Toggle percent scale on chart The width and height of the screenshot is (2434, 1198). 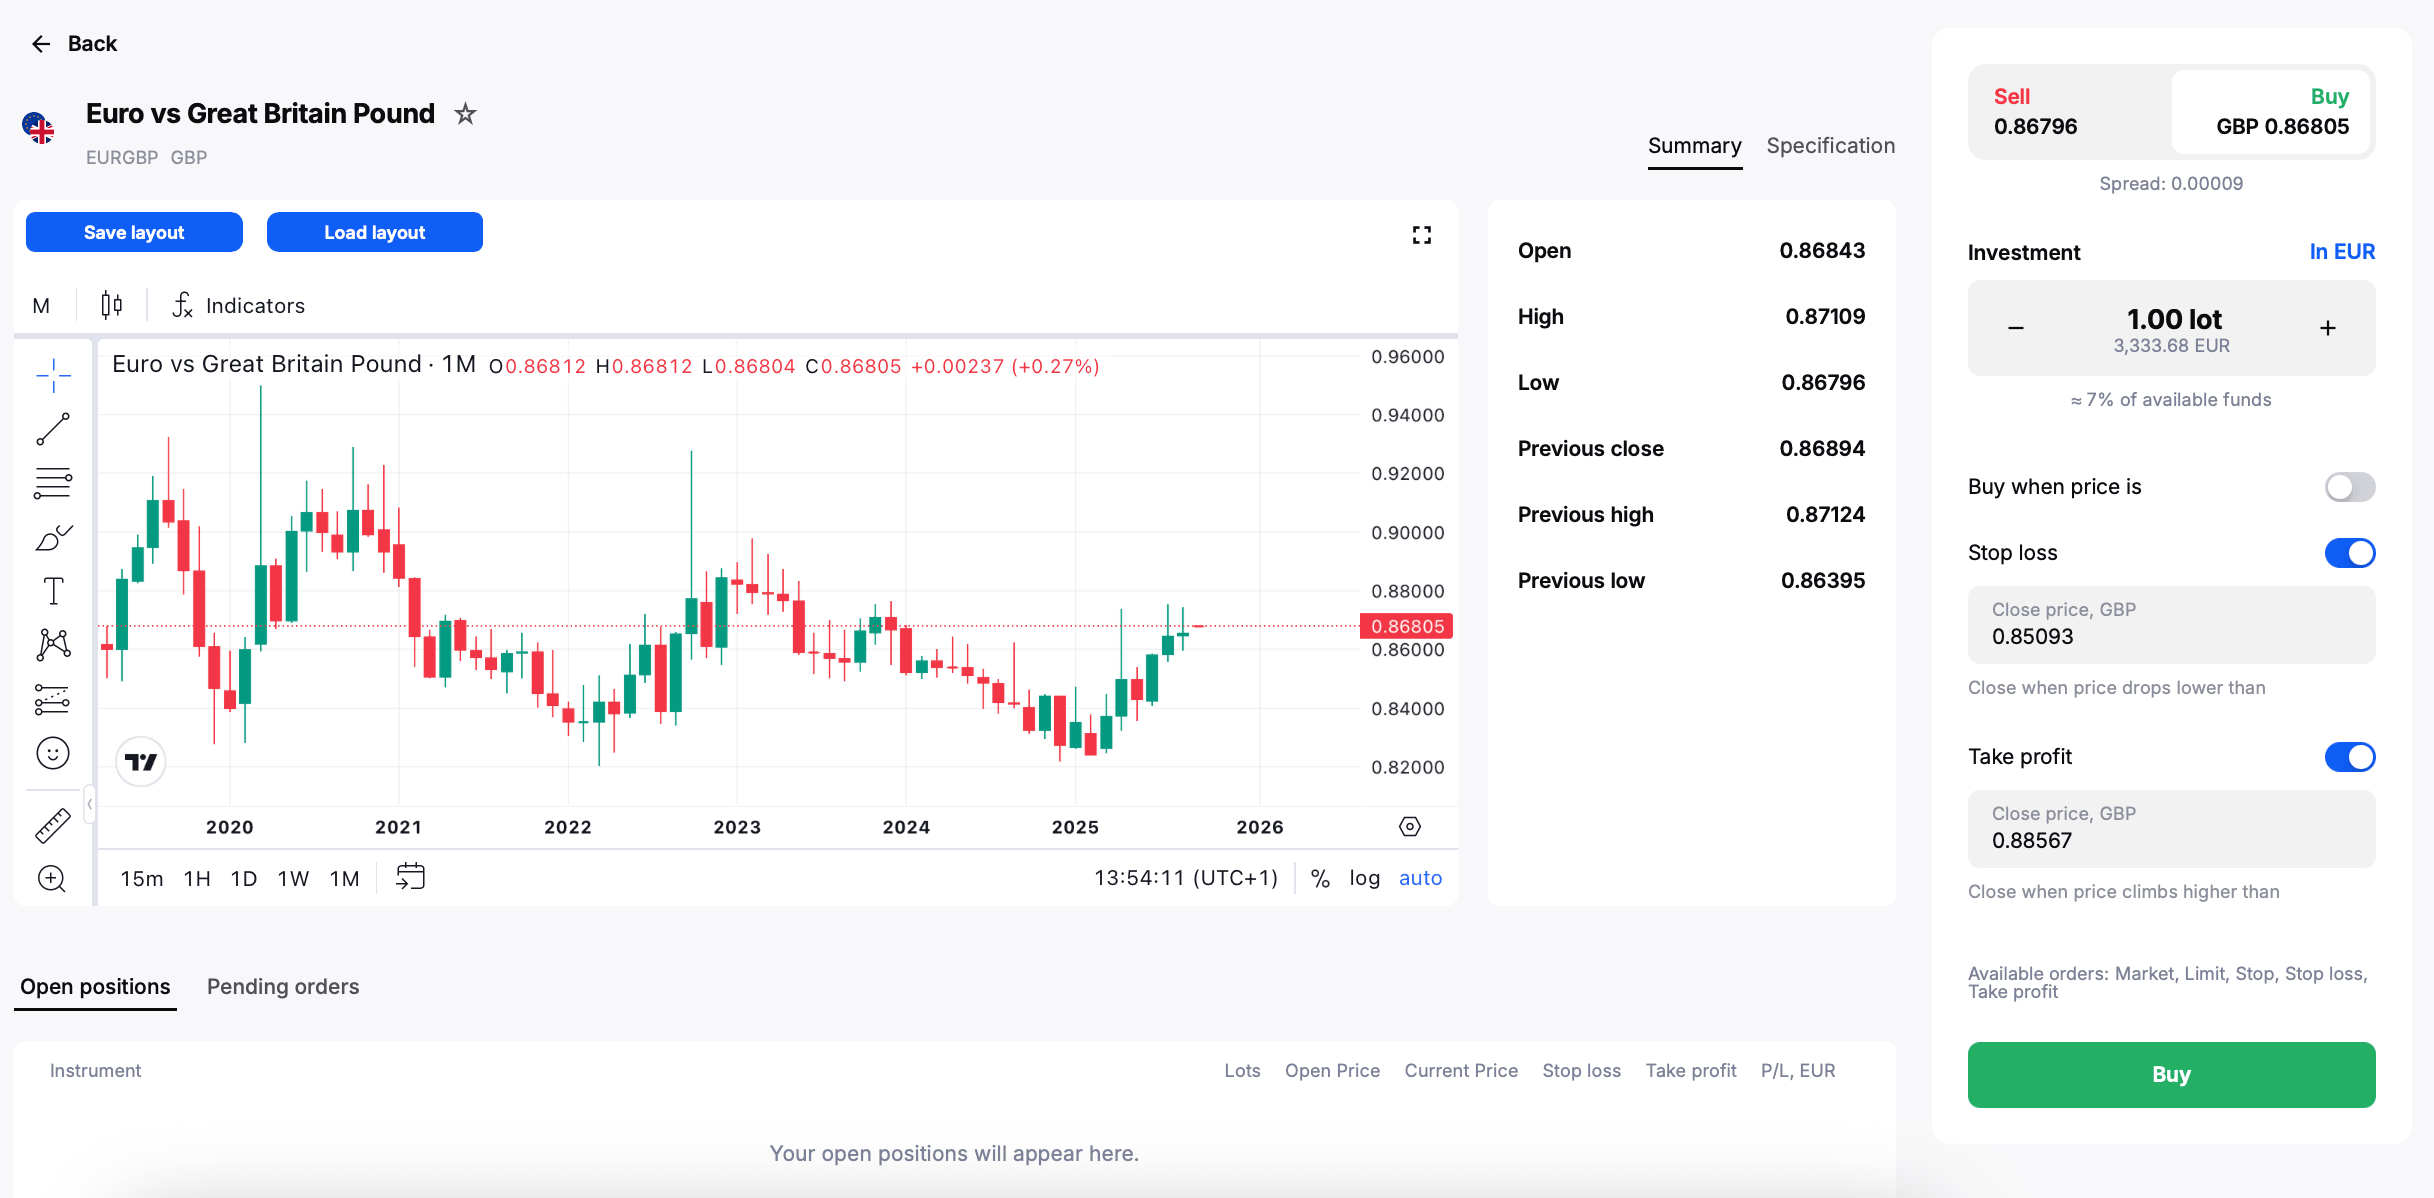coord(1320,878)
